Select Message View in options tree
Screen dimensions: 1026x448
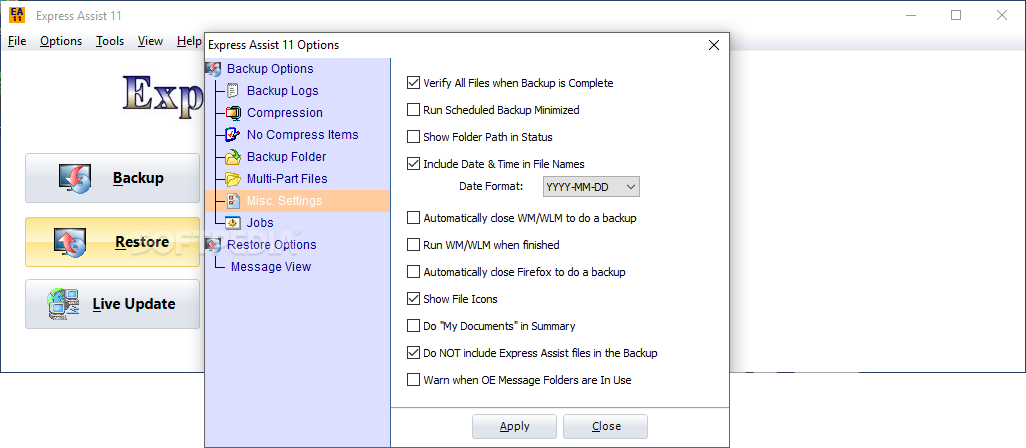coord(271,267)
